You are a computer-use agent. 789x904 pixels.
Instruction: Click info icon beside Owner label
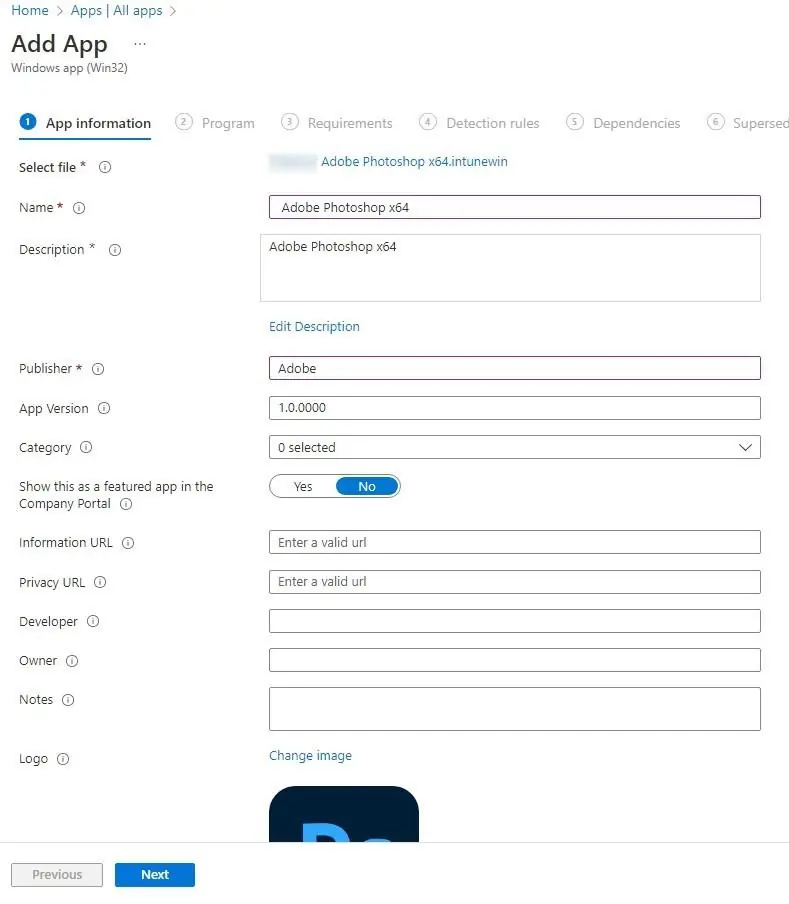[x=72, y=661]
